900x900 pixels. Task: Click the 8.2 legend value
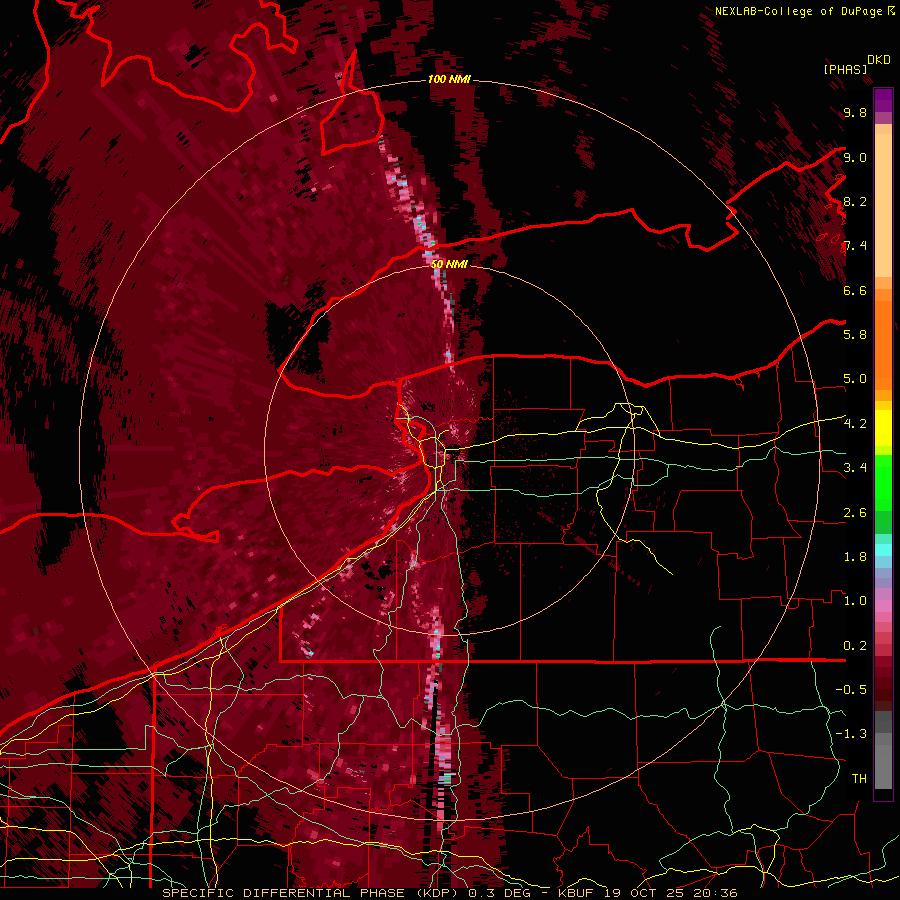(855, 201)
